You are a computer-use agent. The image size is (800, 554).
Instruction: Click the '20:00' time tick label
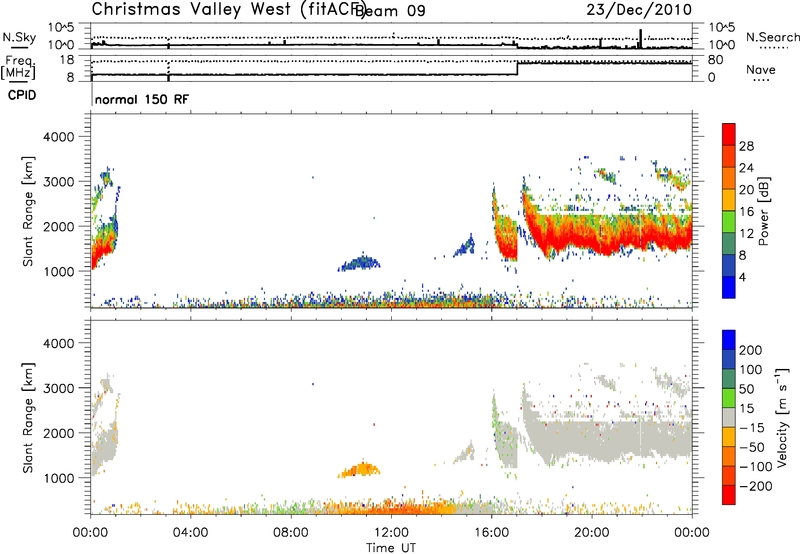592,533
